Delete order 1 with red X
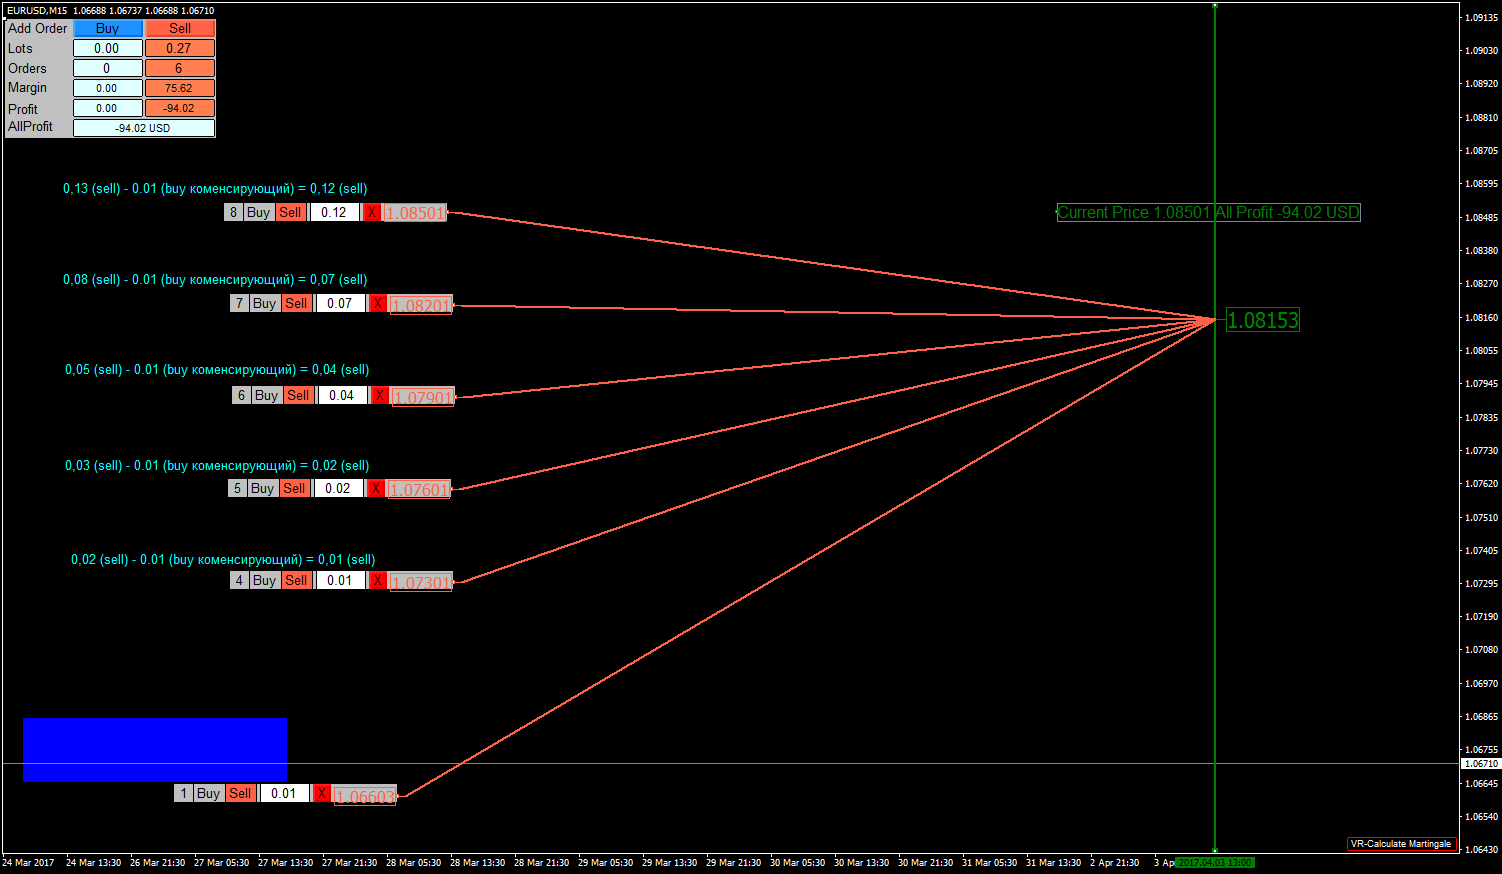The width and height of the screenshot is (1502, 874). pyautogui.click(x=322, y=793)
